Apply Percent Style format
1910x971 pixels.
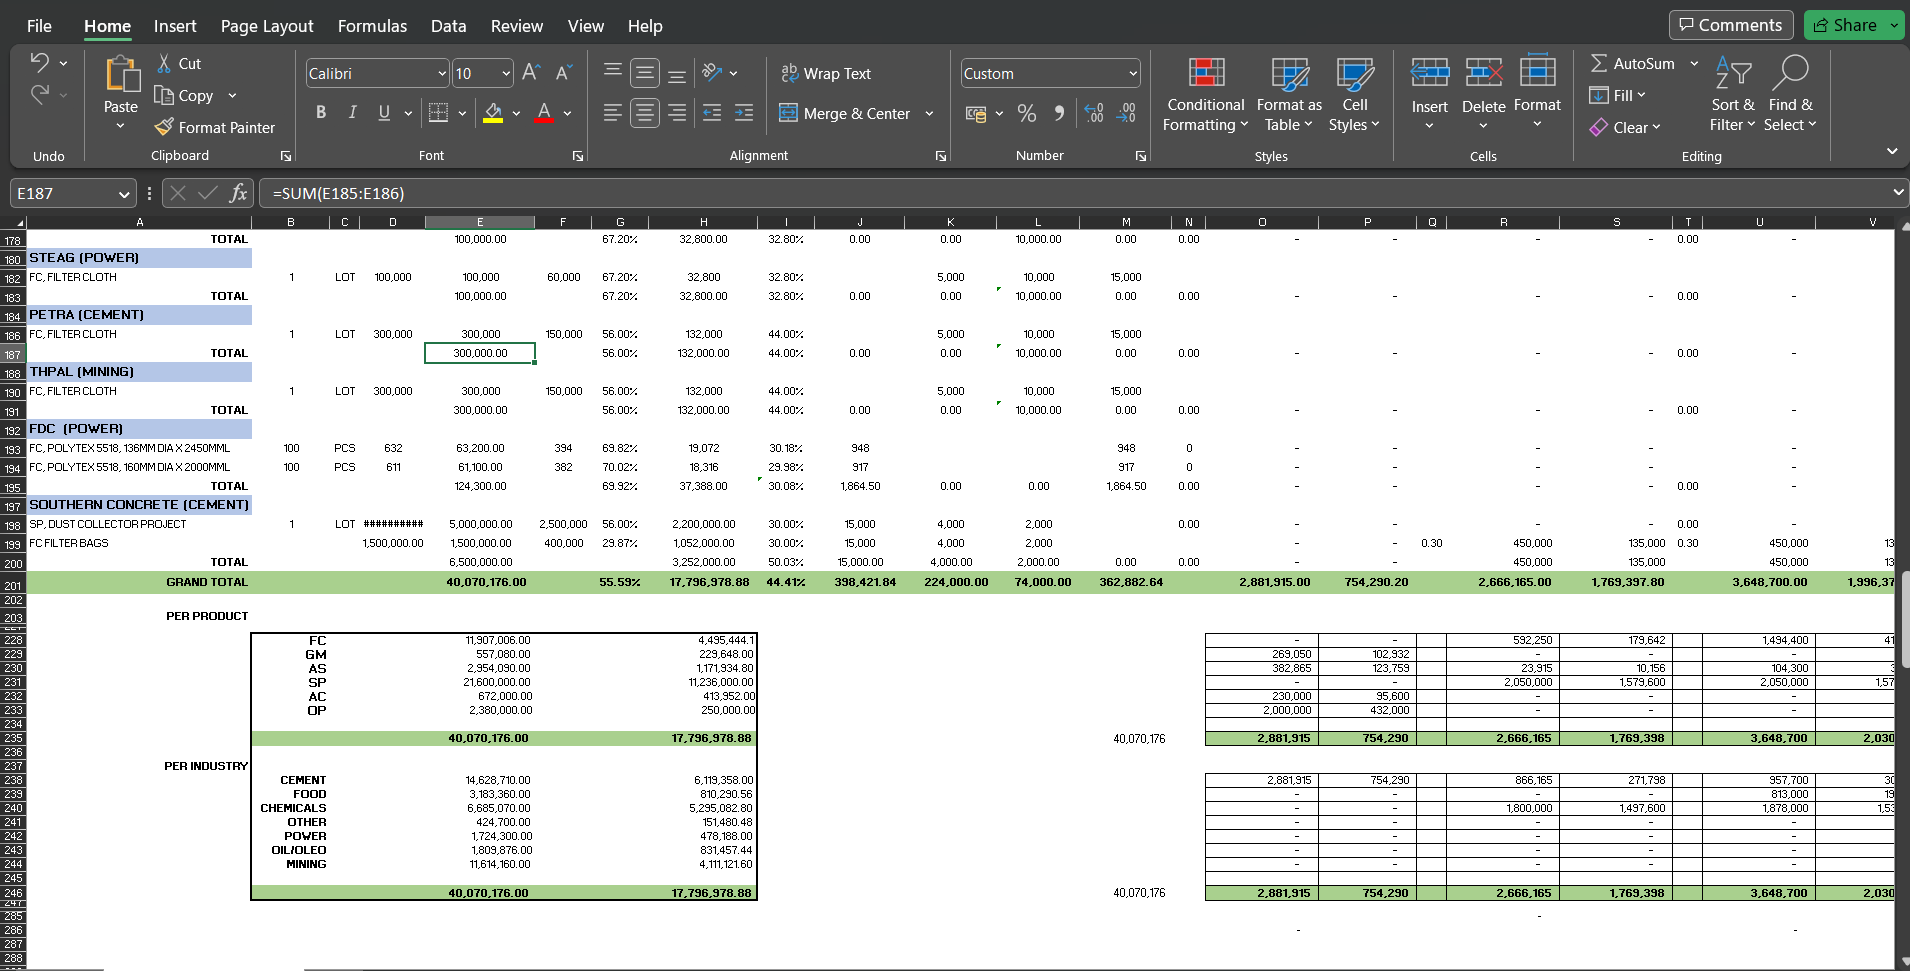[x=1026, y=113]
